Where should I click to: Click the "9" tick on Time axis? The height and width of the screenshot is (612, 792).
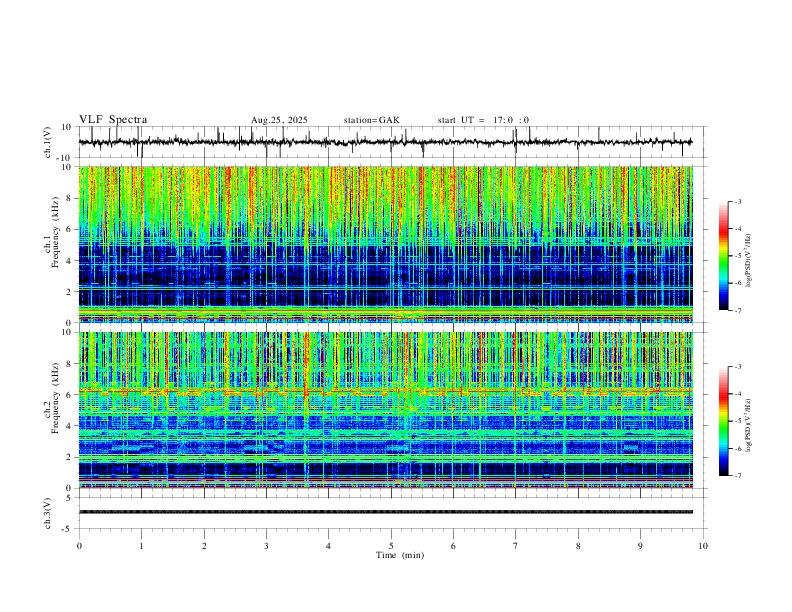pos(640,546)
